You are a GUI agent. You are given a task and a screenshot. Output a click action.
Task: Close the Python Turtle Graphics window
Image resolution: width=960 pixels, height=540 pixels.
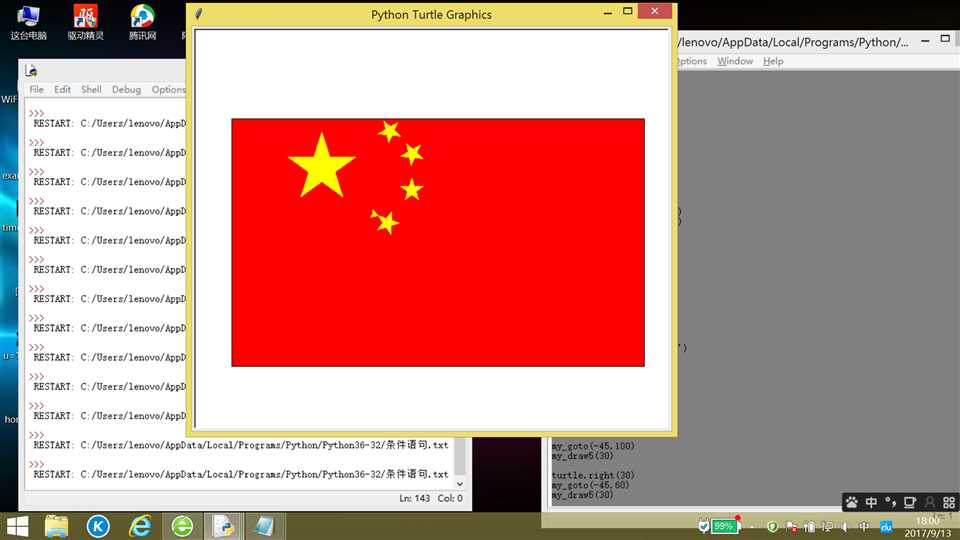pyautogui.click(x=654, y=10)
